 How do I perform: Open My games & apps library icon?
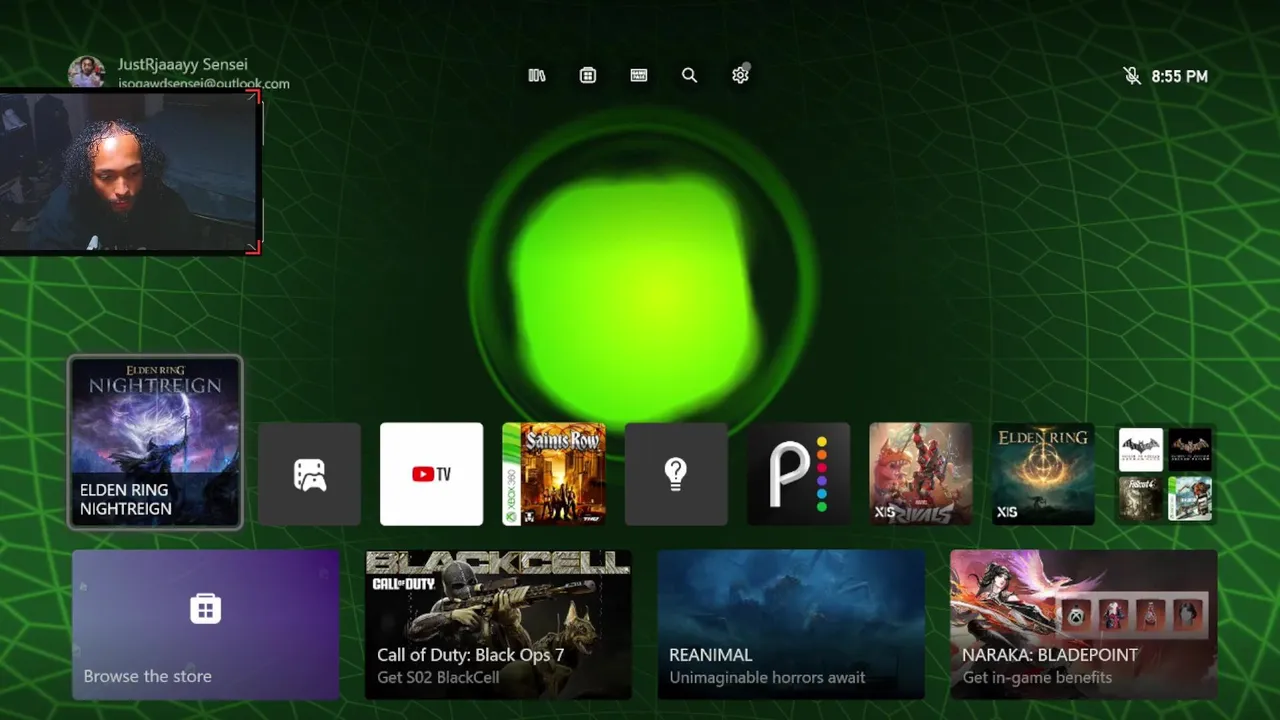(537, 75)
